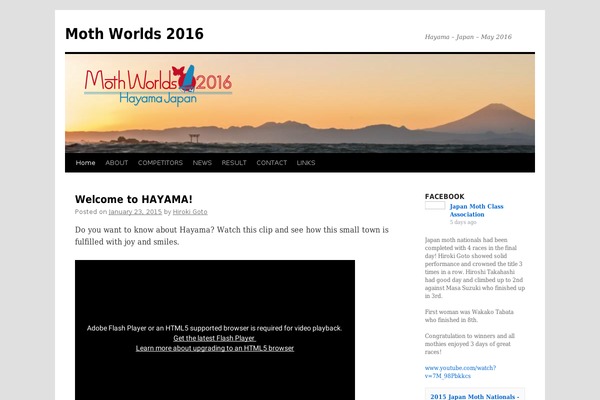The height and width of the screenshot is (400, 600).
Task: Click the Moth Worlds 2016 site title
Action: pos(134,34)
